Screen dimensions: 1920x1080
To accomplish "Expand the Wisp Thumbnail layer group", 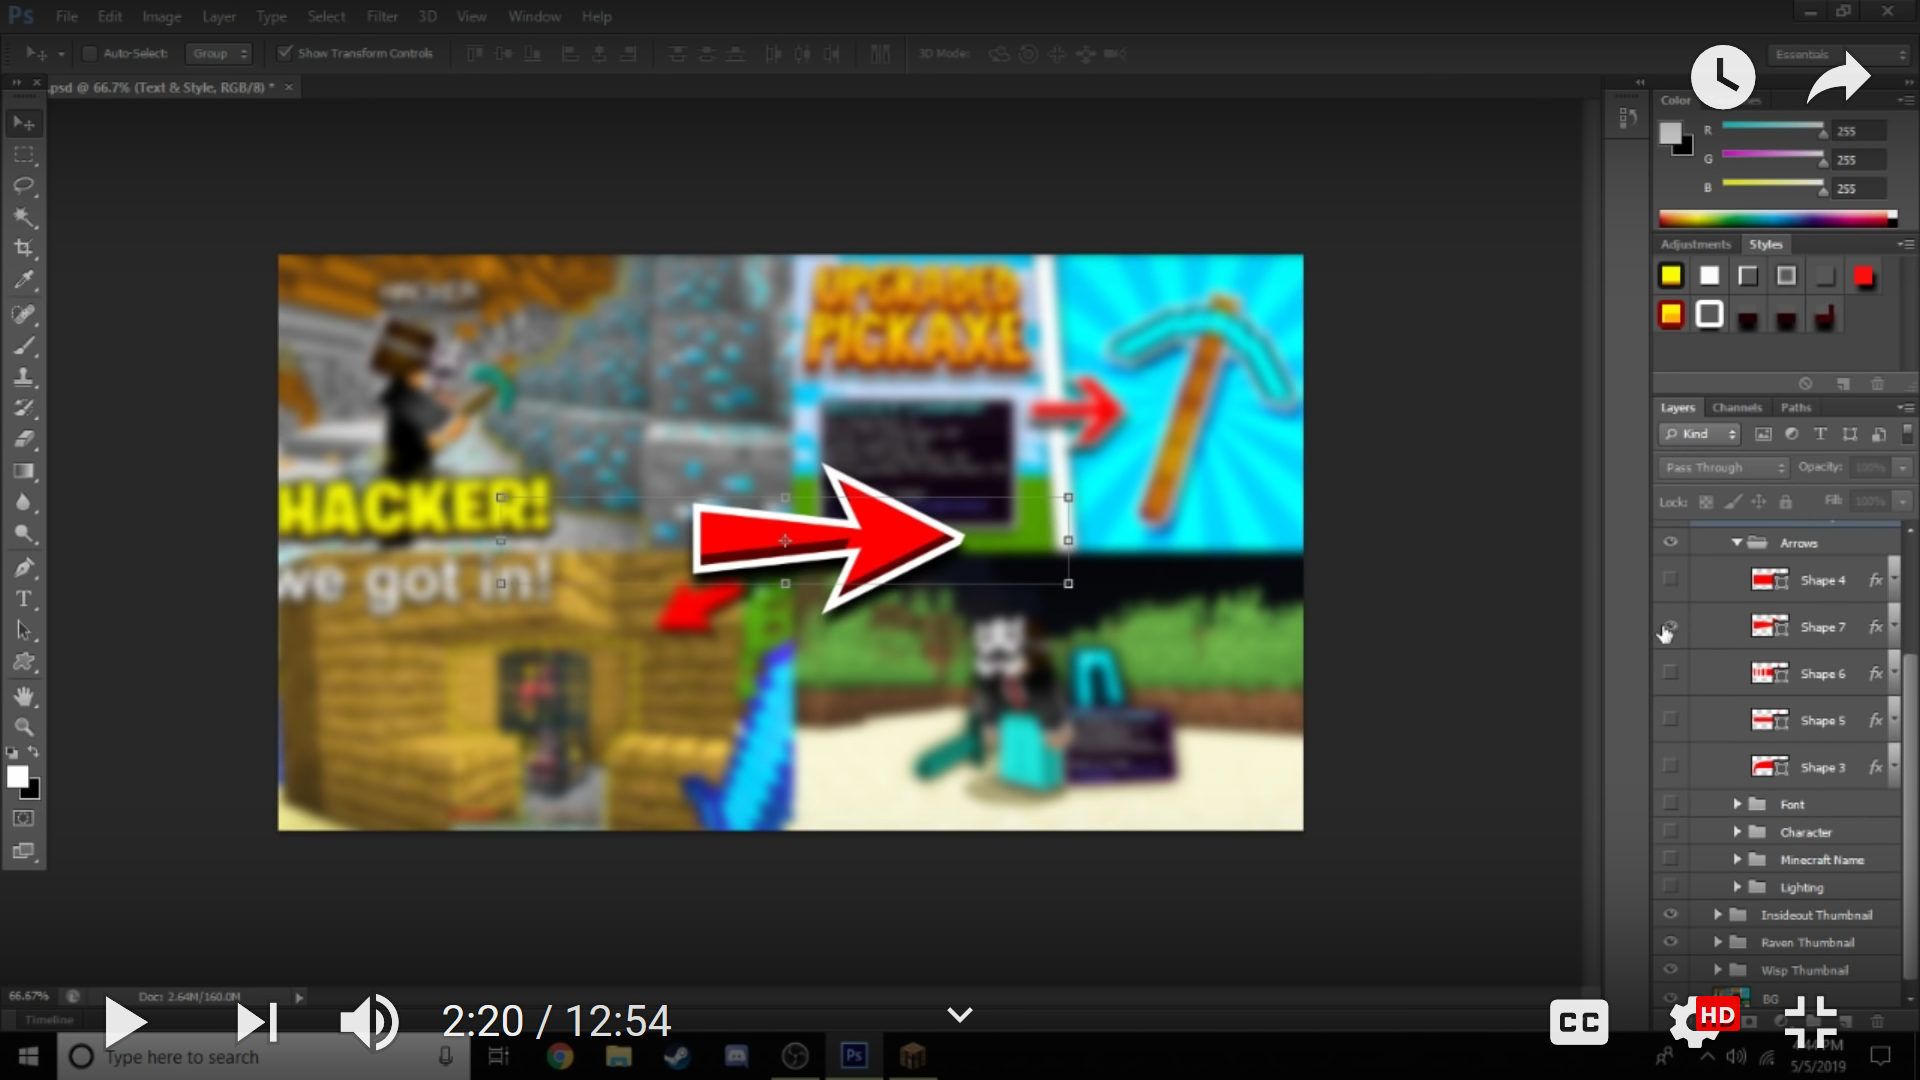I will pyautogui.click(x=1717, y=970).
